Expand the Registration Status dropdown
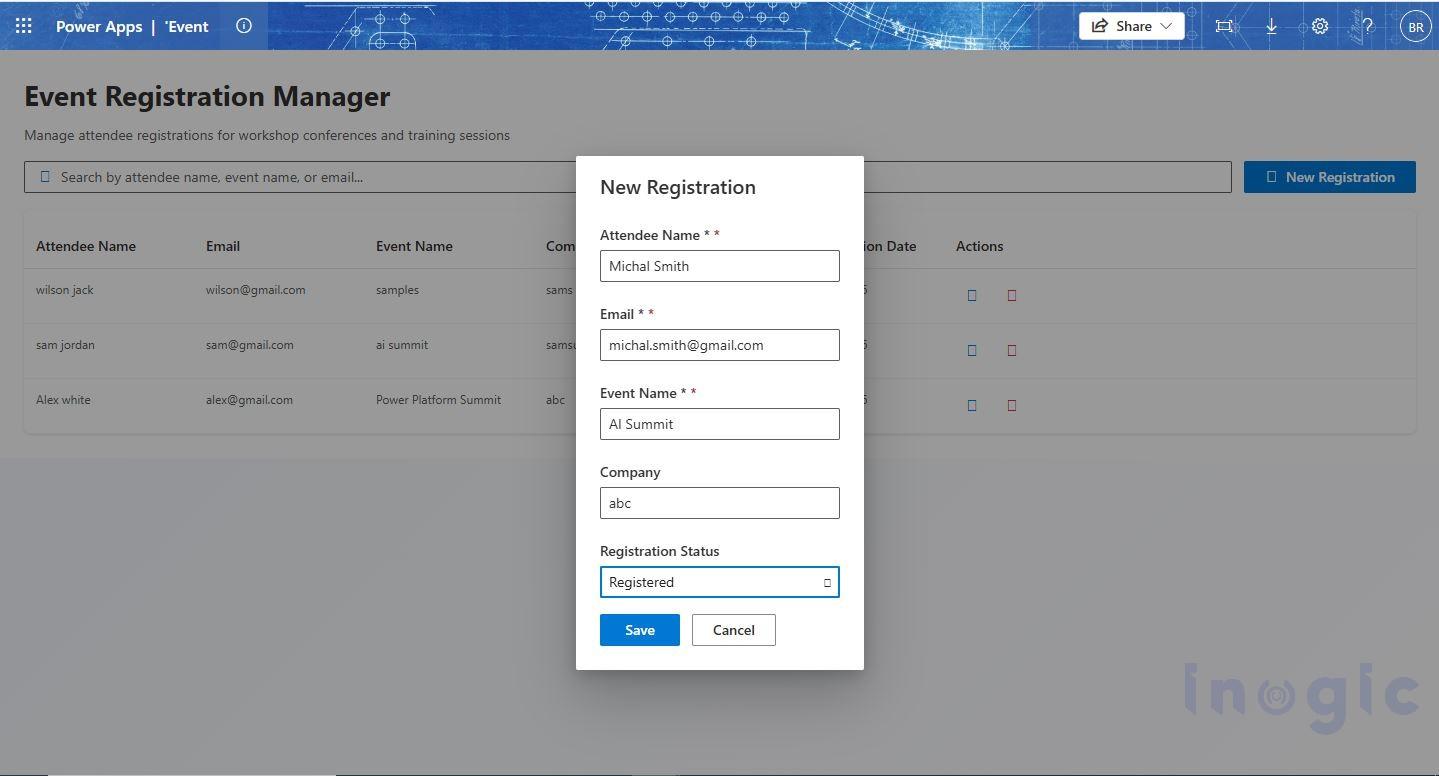Screen dimensions: 1439x776 pyautogui.click(x=720, y=582)
